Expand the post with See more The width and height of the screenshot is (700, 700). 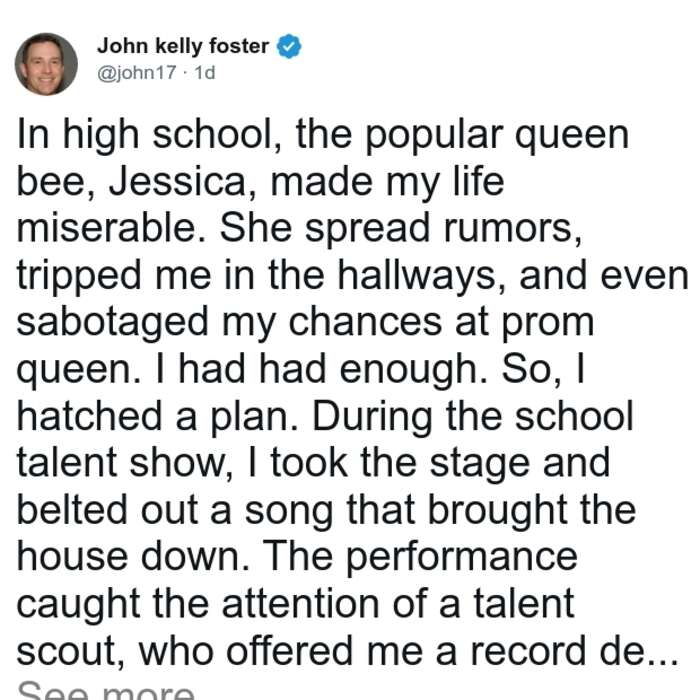tap(106, 691)
